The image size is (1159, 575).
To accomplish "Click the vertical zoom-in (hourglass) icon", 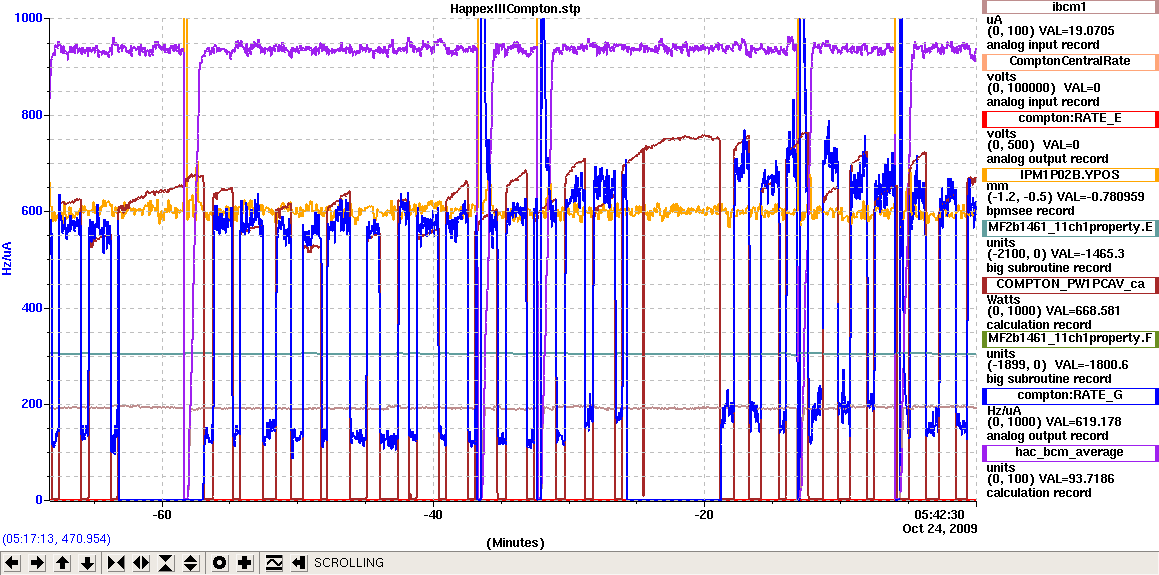I will (x=166, y=563).
